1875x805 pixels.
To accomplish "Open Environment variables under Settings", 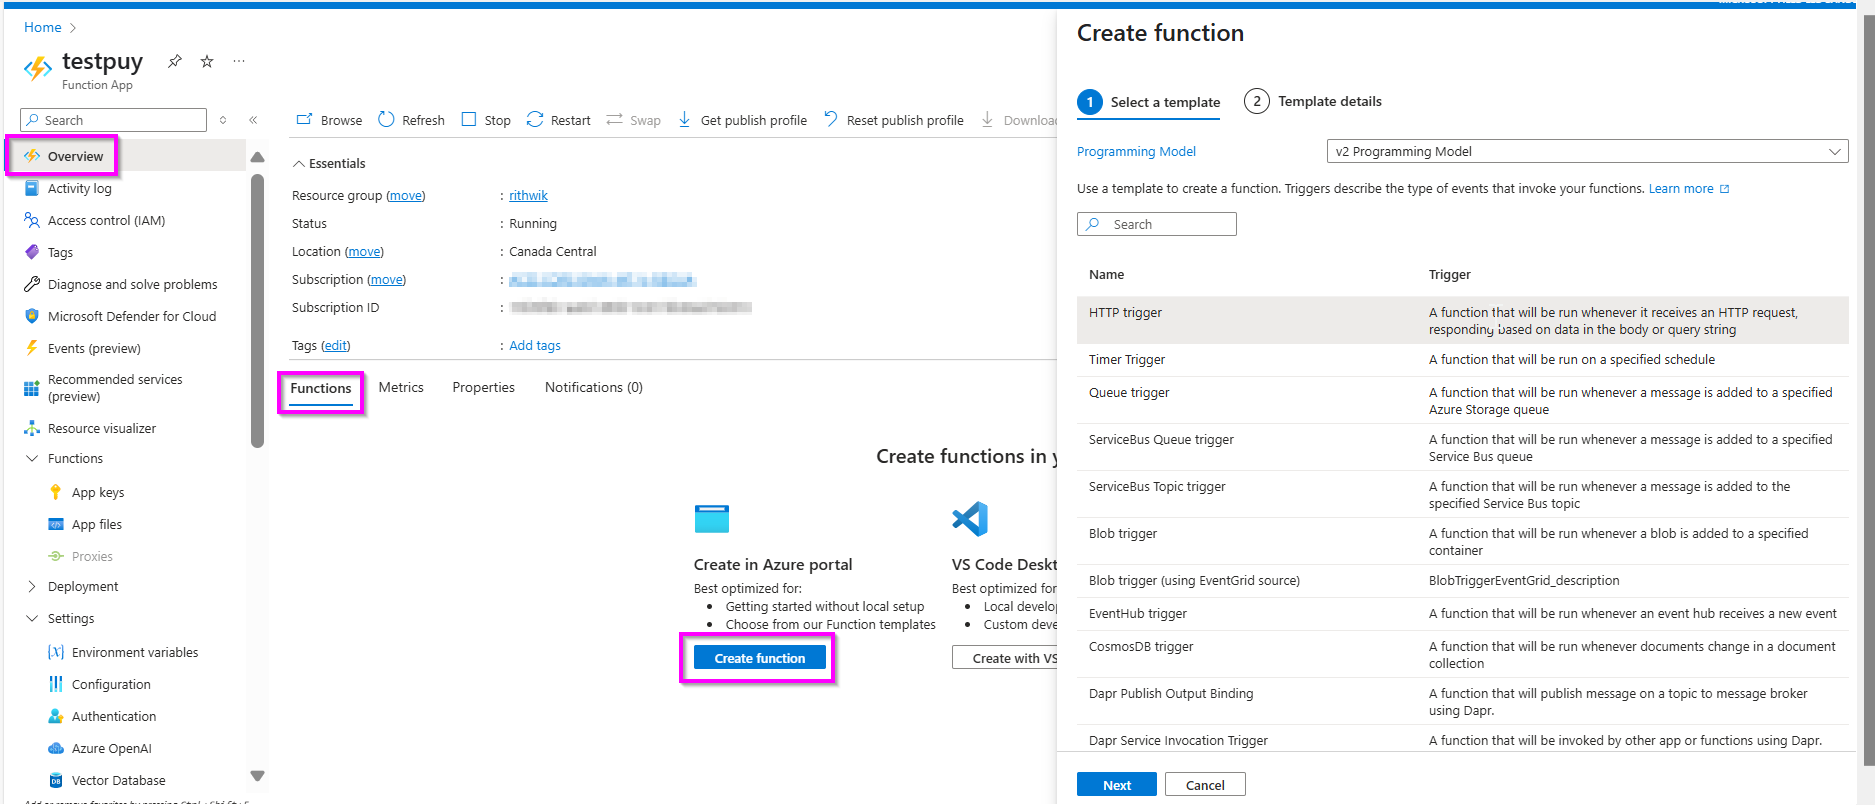I will click(135, 652).
